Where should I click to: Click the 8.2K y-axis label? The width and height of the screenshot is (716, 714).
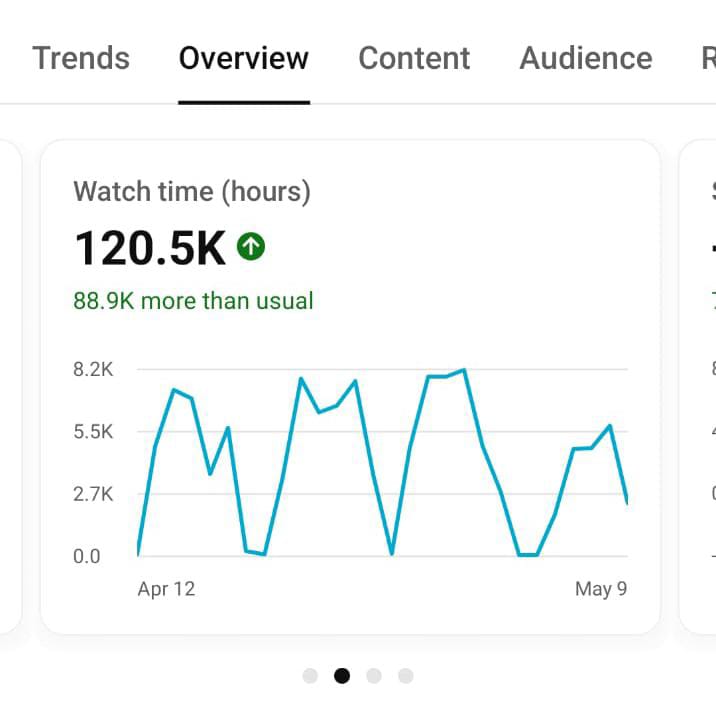click(x=93, y=369)
